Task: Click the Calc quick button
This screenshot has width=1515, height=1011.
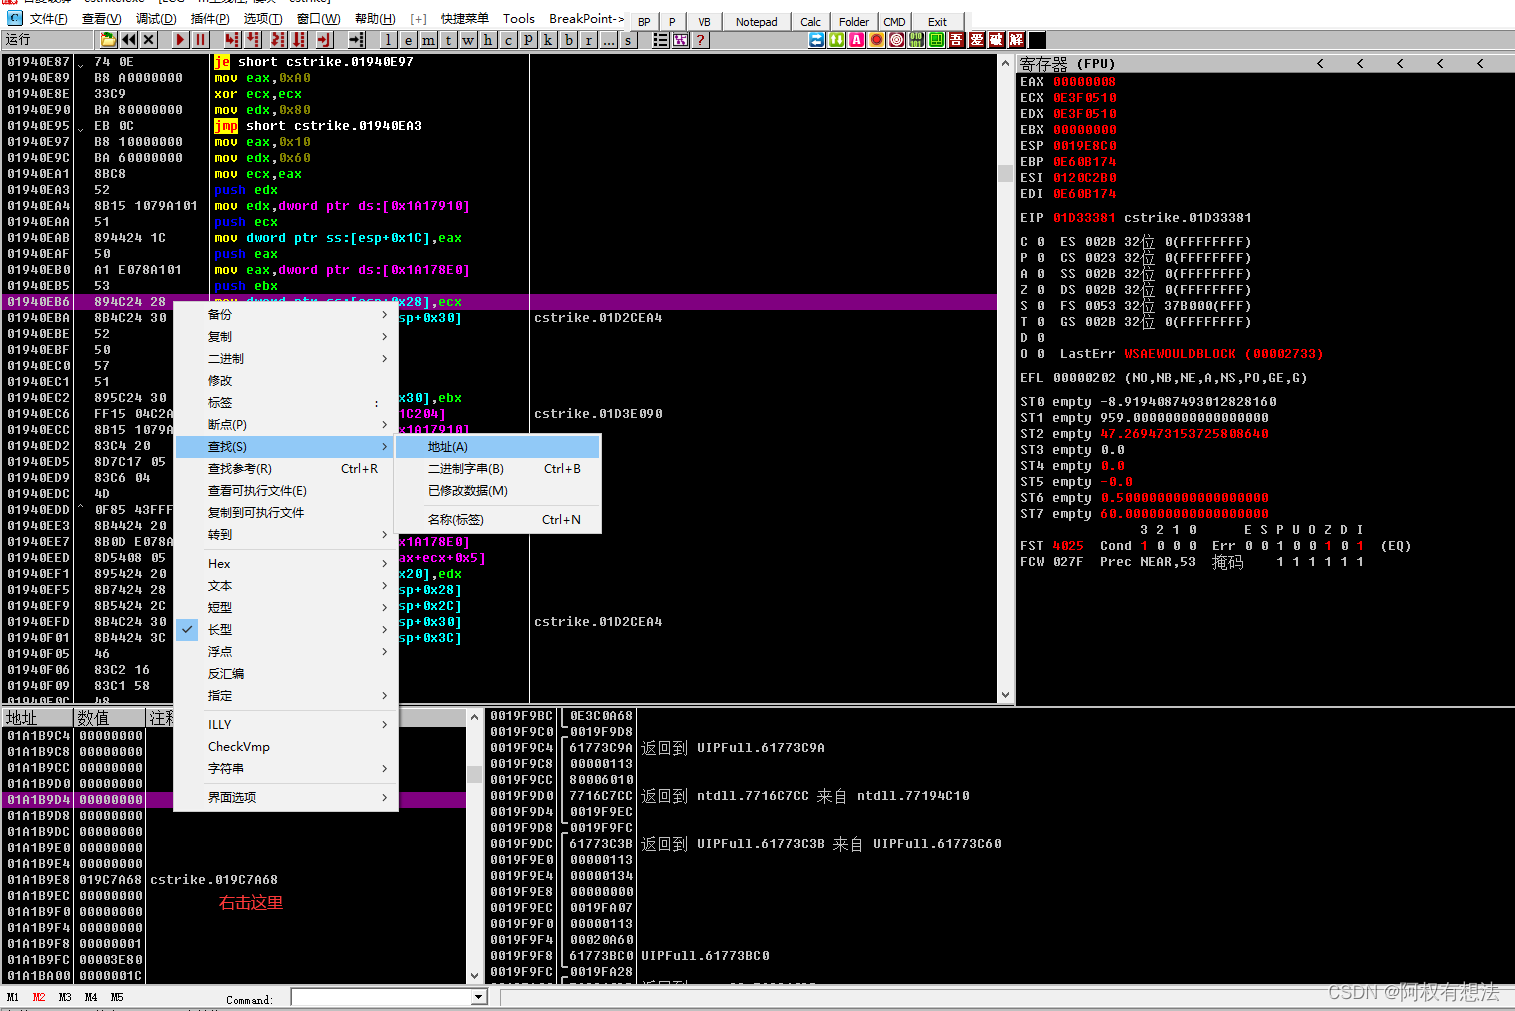Action: [810, 22]
